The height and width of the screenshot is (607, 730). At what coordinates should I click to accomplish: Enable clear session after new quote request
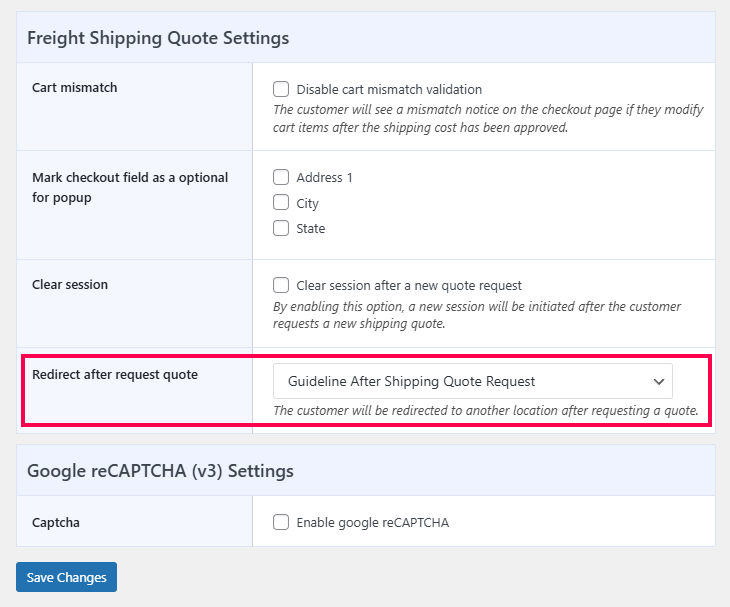[281, 285]
